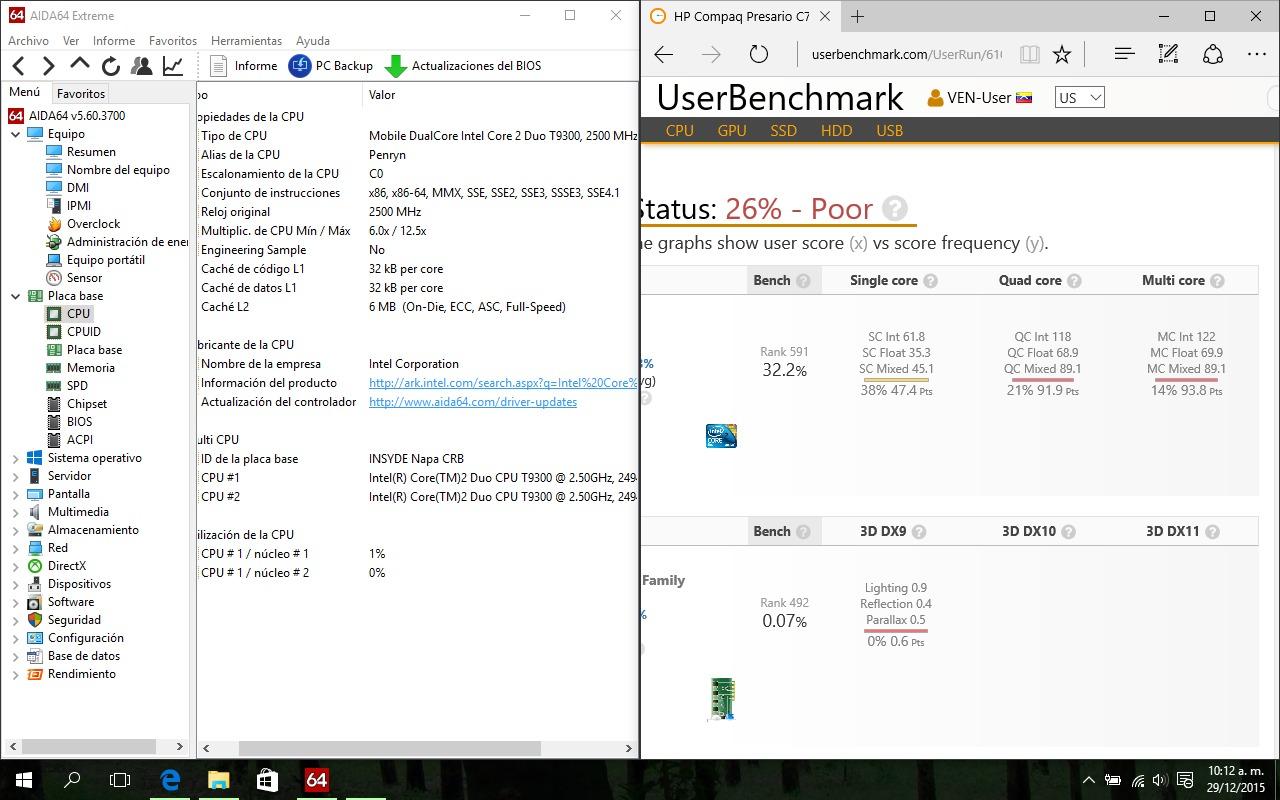1280x800 pixels.
Task: Switch to the Favoritos tab
Action: coord(81,93)
